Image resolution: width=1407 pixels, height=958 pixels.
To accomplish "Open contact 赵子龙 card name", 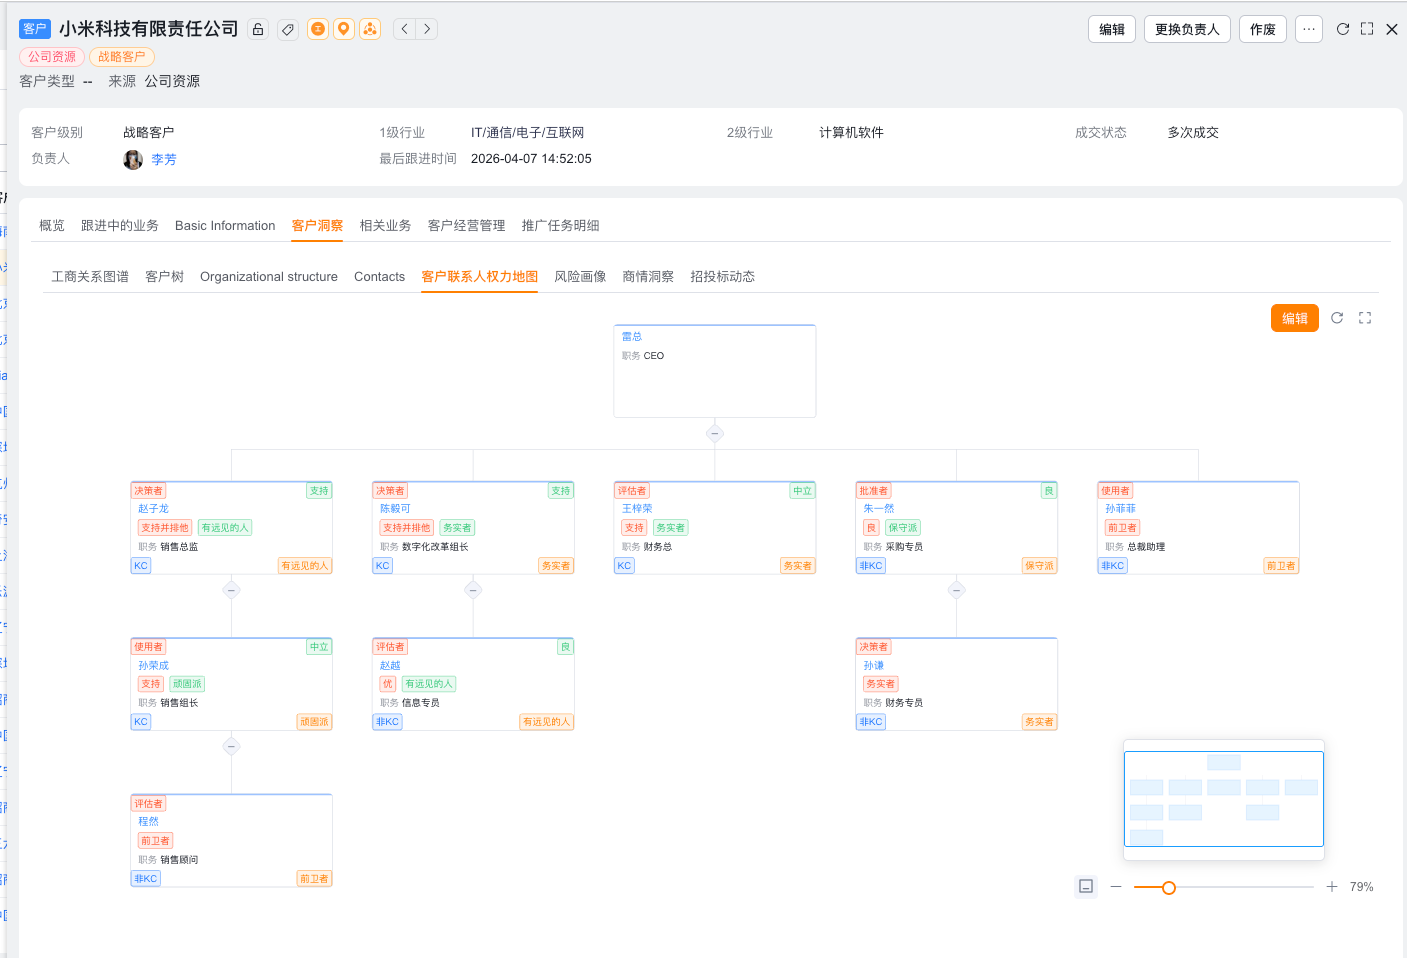I will [154, 509].
